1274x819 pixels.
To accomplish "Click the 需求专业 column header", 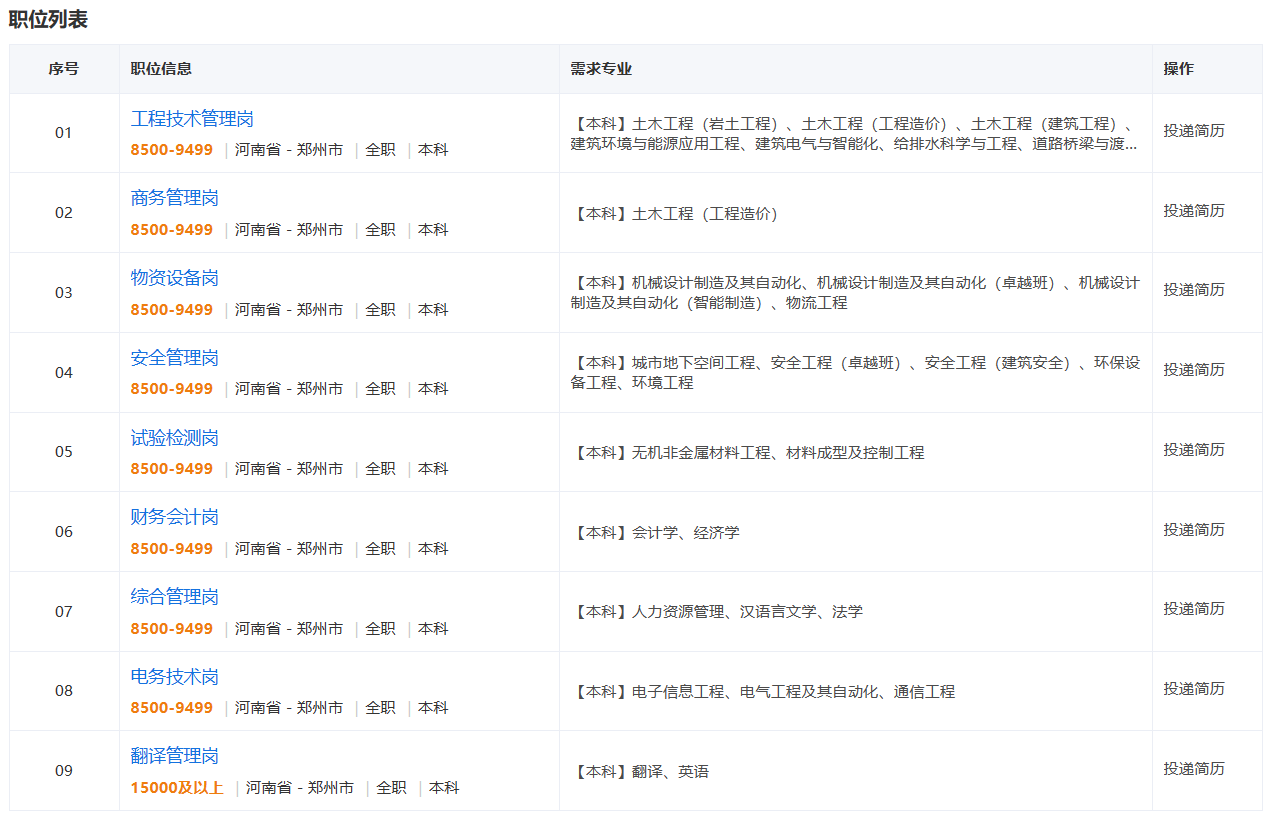I will point(601,69).
